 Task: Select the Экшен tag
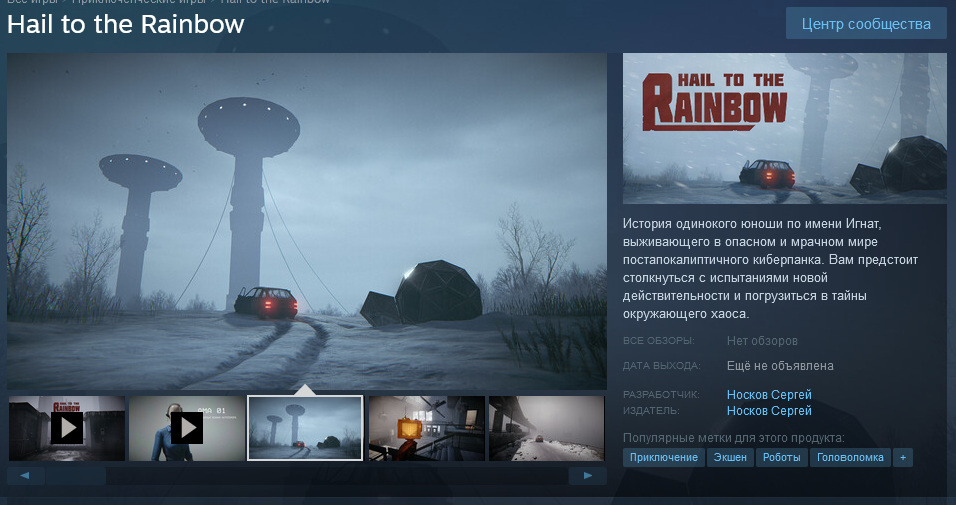pos(730,457)
